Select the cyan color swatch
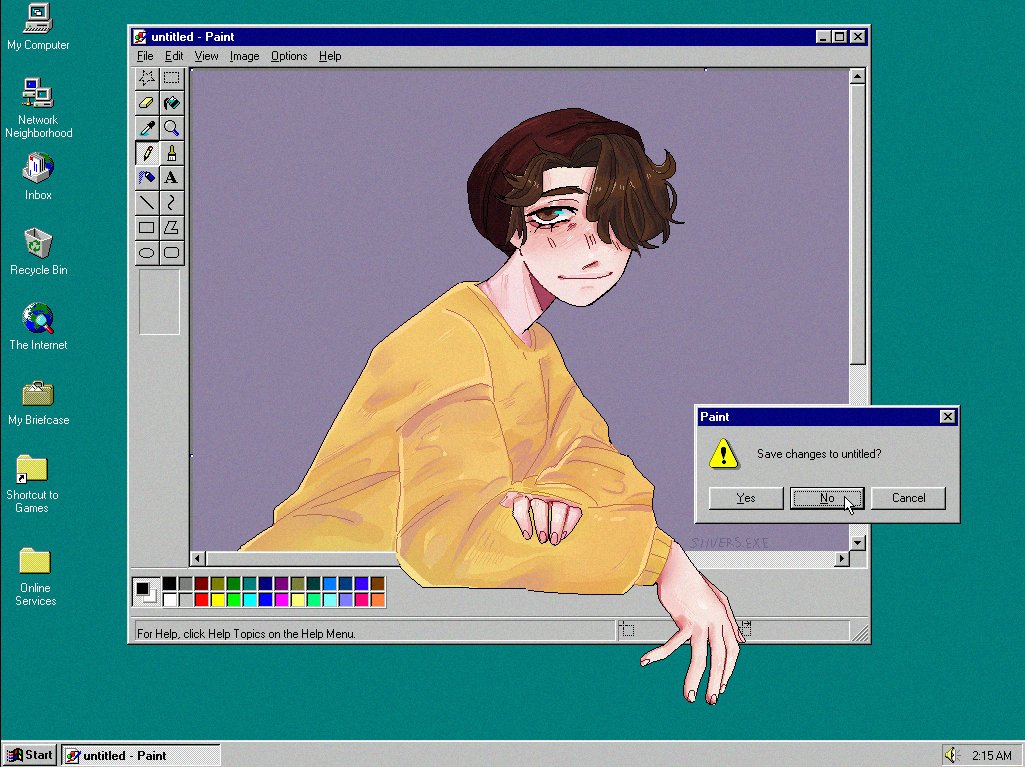Viewport: 1025px width, 767px height. (x=250, y=600)
